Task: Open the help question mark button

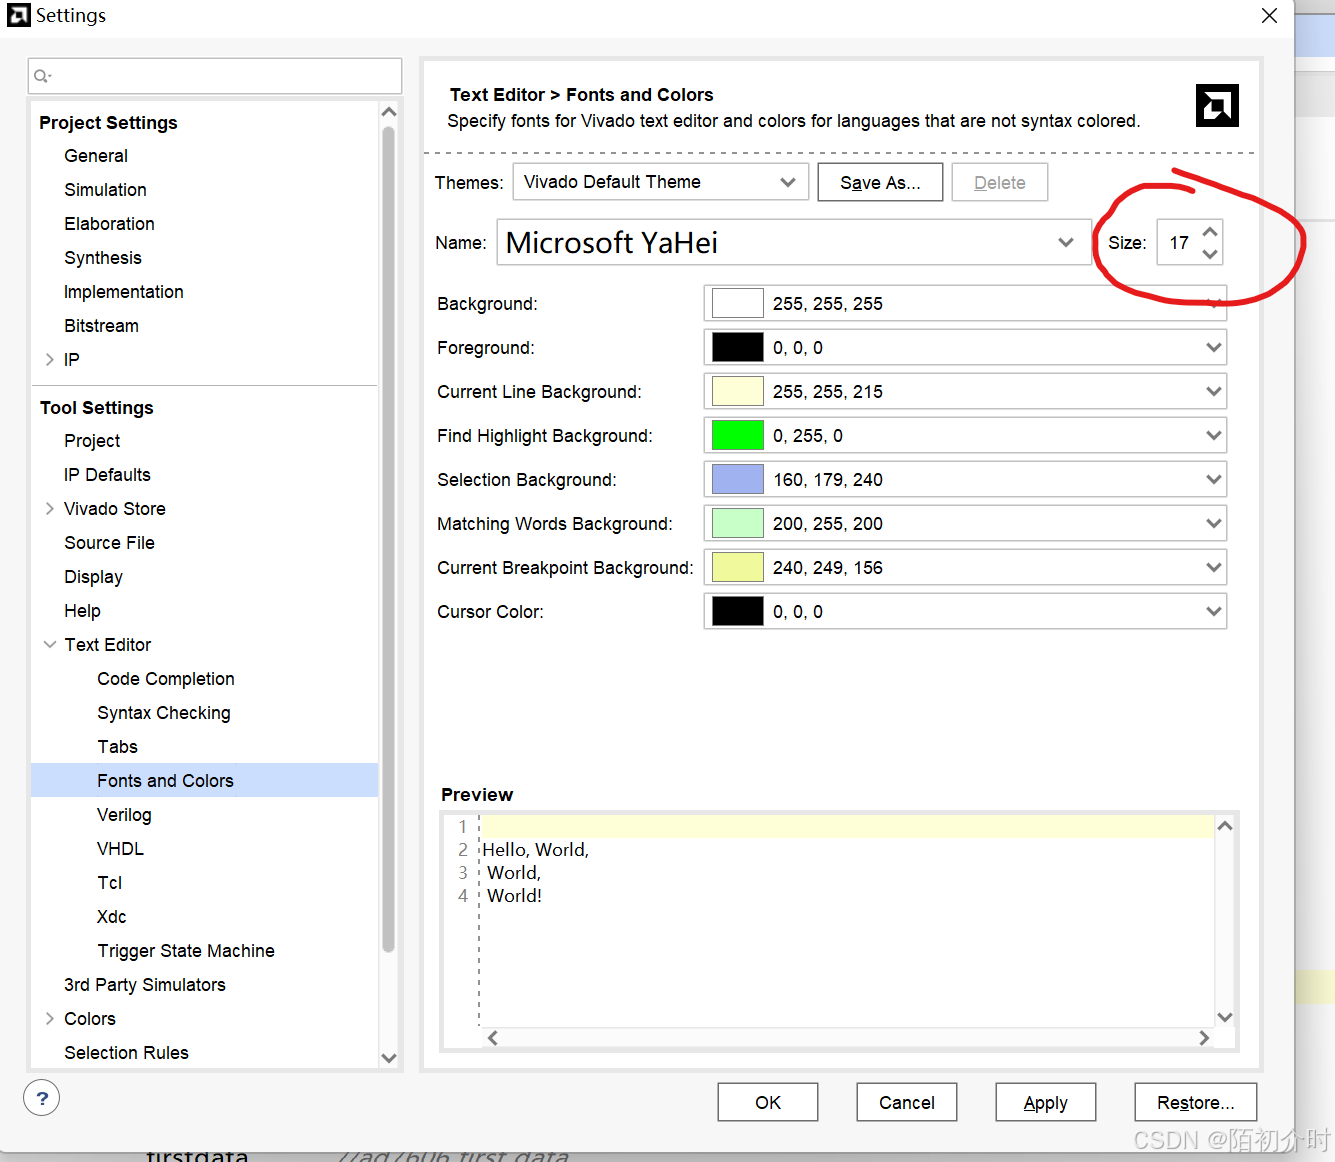Action: coord(42,1098)
